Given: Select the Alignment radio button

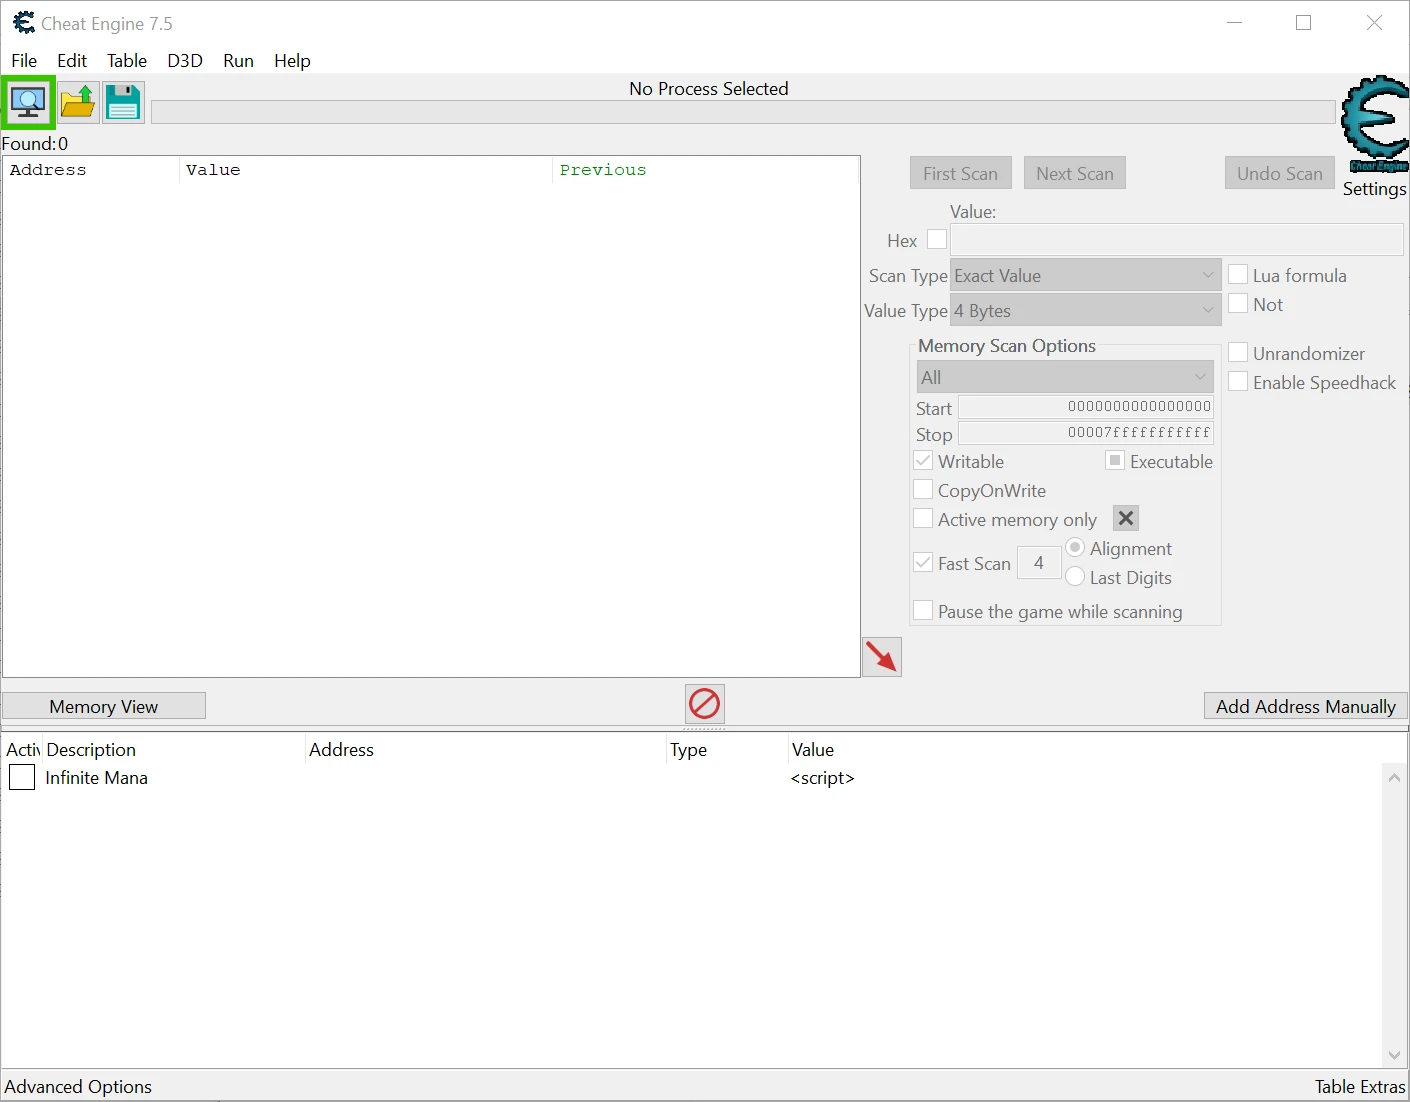Looking at the screenshot, I should pyautogui.click(x=1075, y=547).
